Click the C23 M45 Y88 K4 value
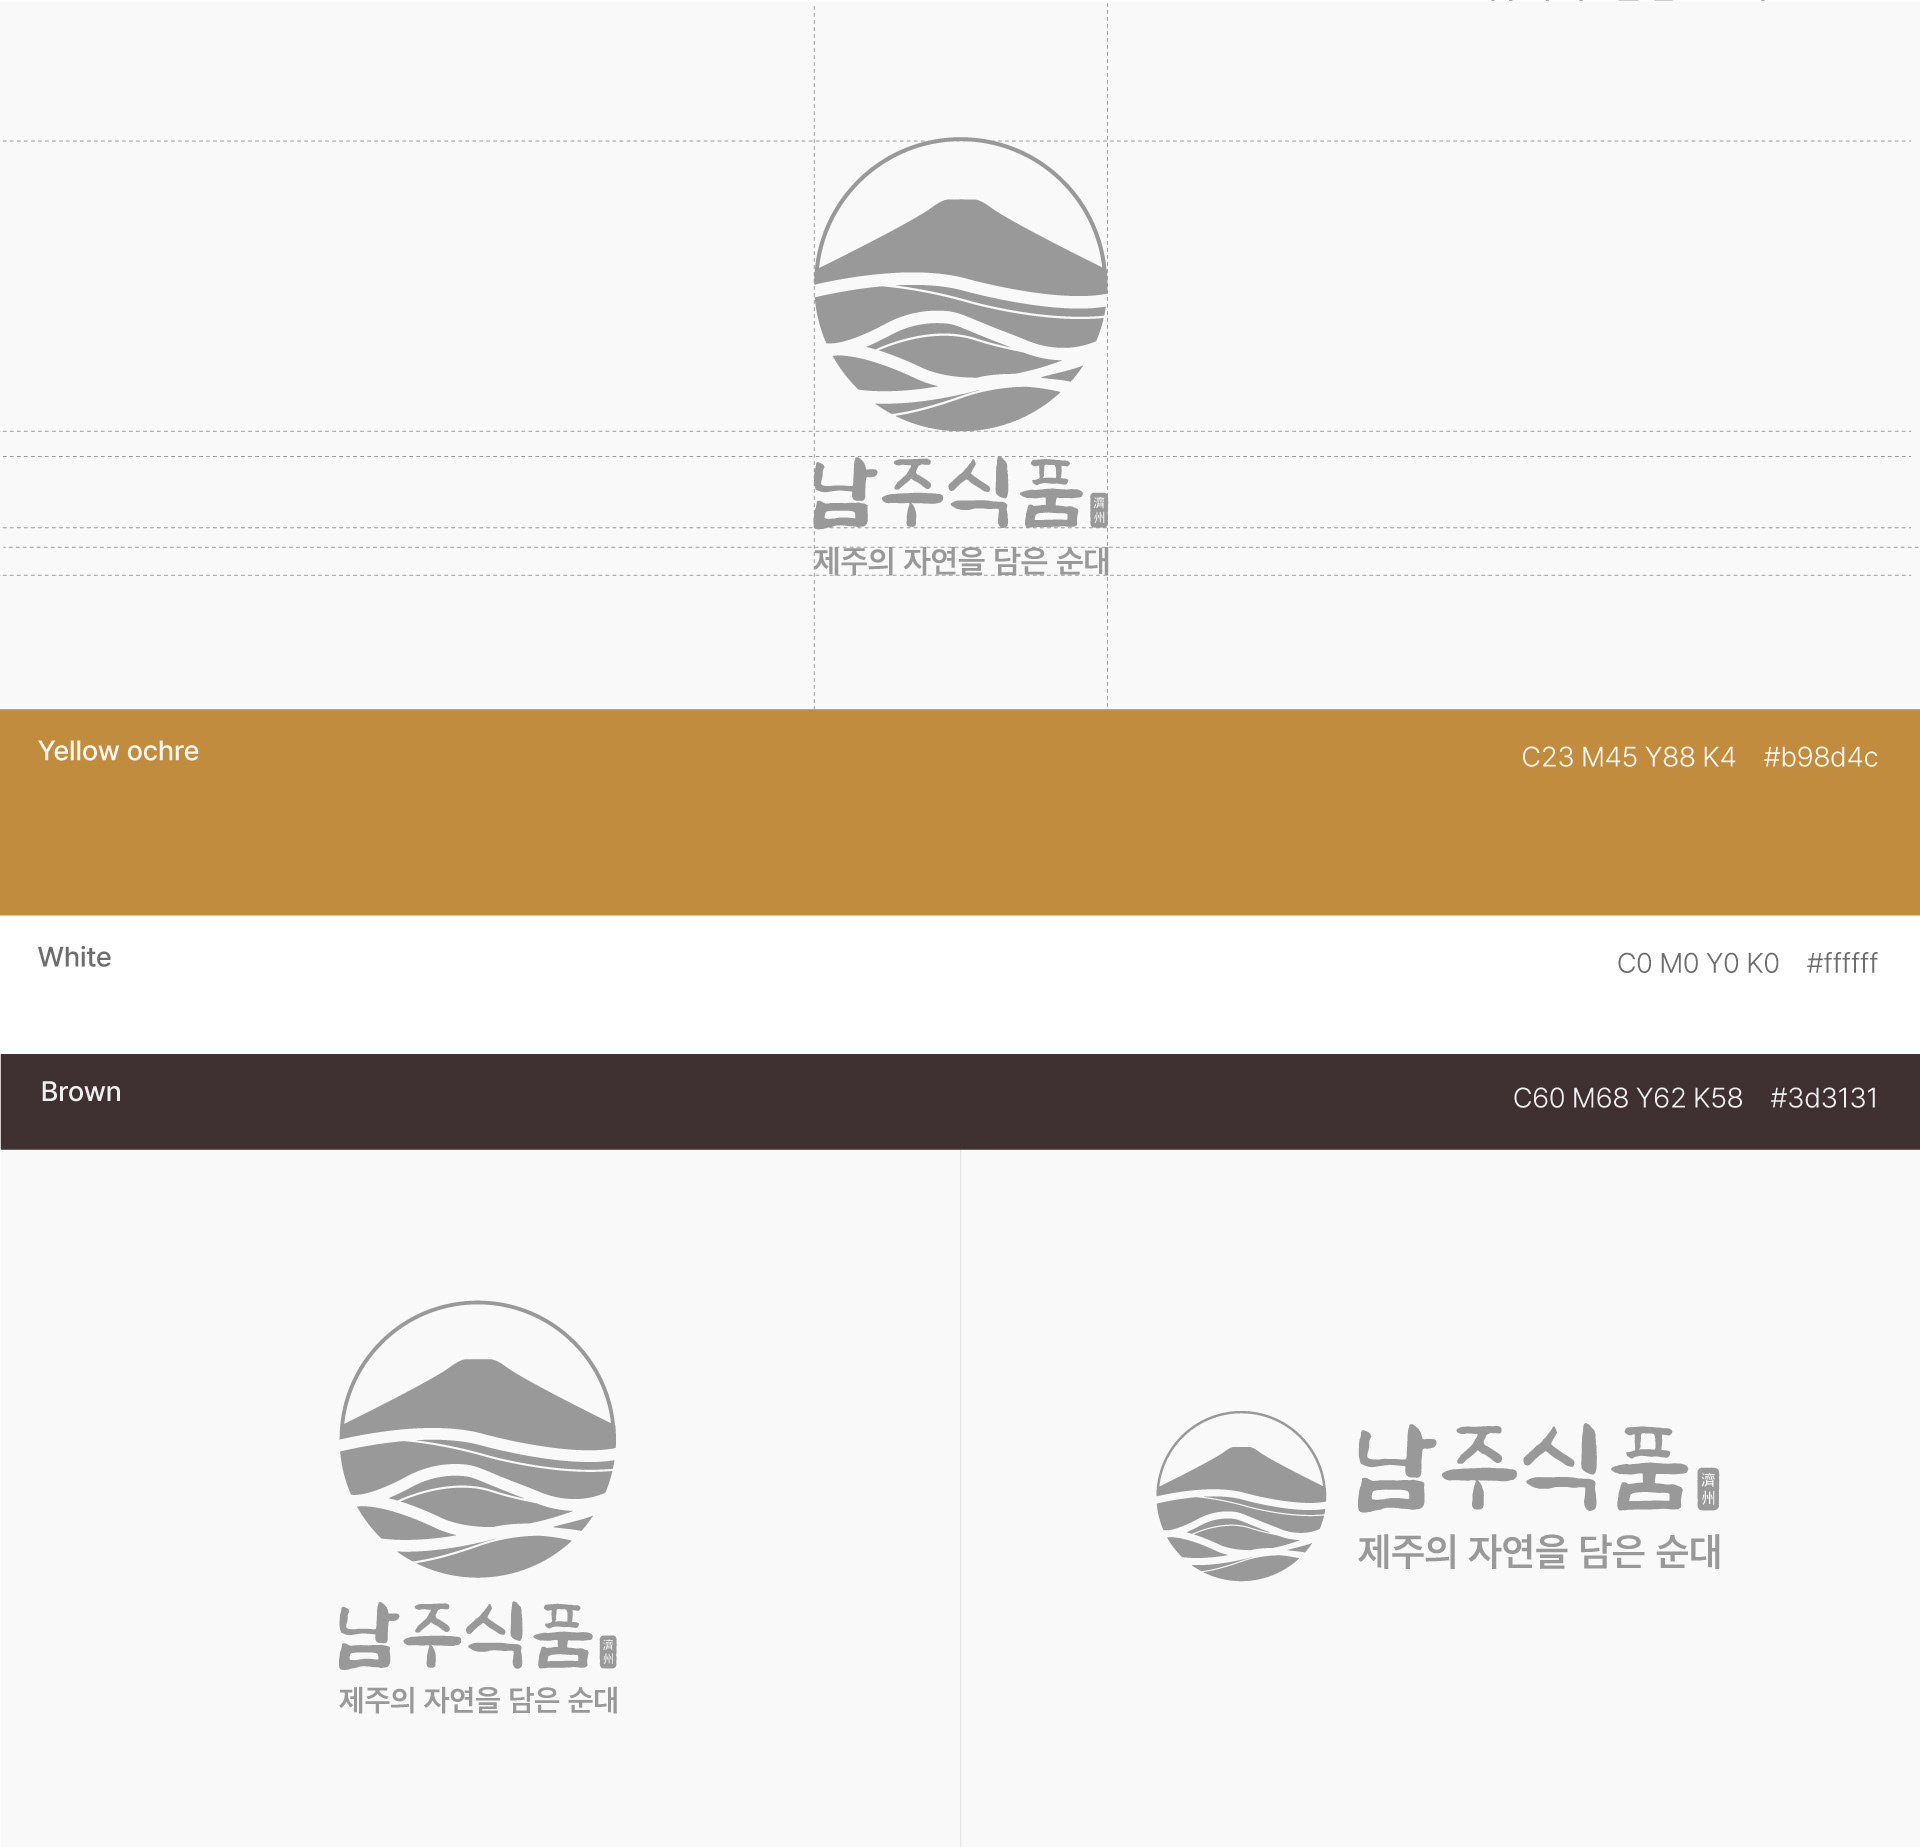The height and width of the screenshot is (1847, 1920). pyautogui.click(x=1628, y=757)
